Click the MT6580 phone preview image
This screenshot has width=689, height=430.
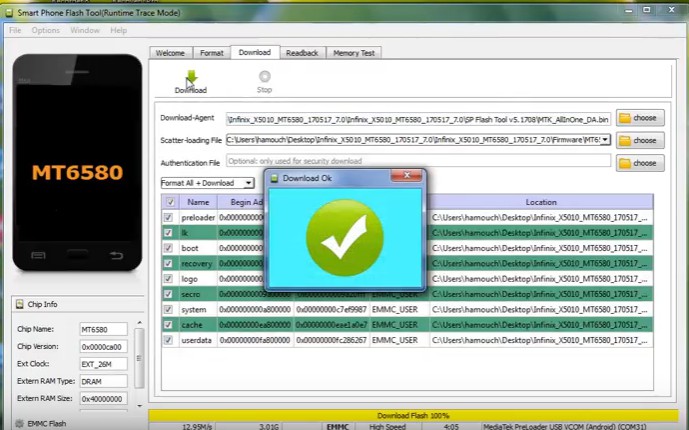coord(76,172)
